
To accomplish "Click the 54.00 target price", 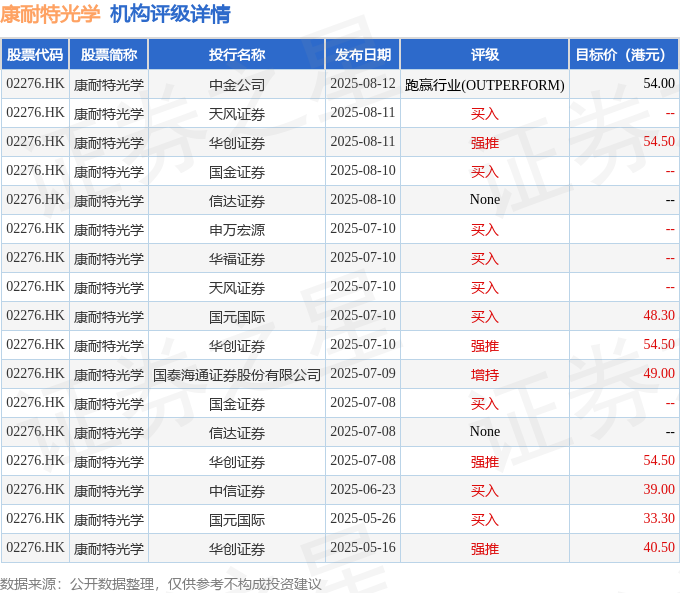I will (659, 83).
